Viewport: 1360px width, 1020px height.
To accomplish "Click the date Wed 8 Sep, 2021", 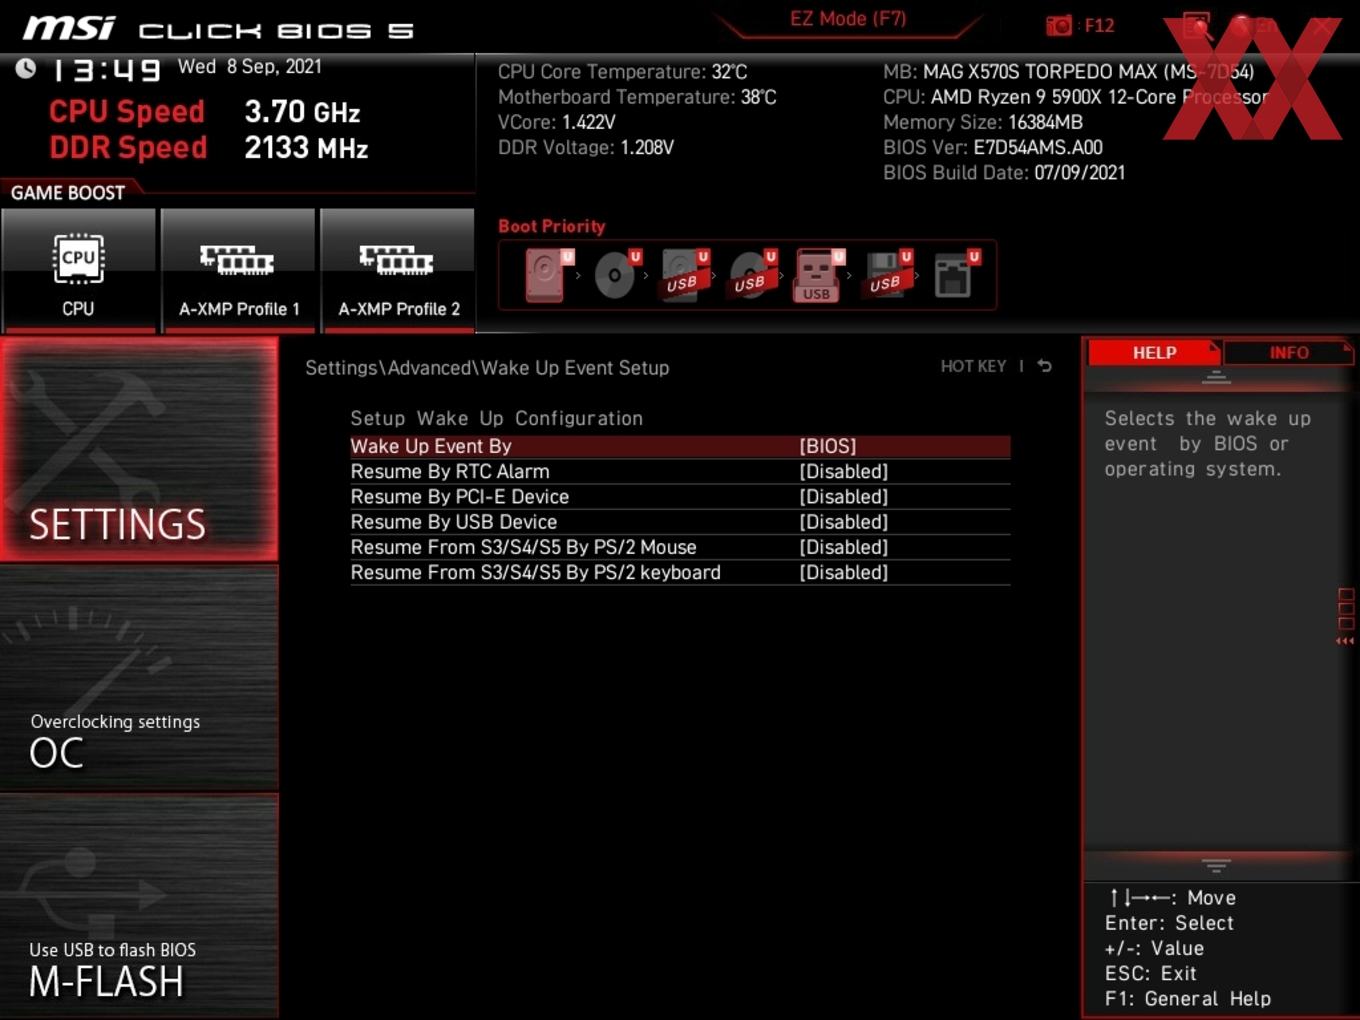I will (x=250, y=66).
